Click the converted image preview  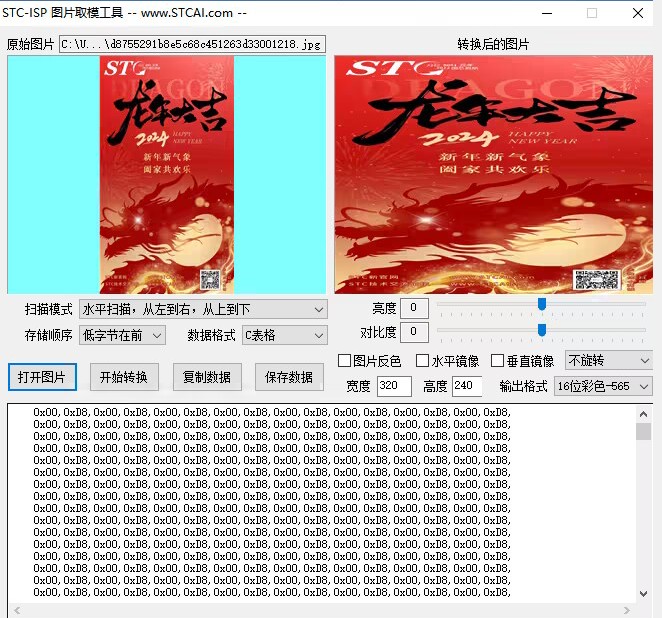coord(494,175)
